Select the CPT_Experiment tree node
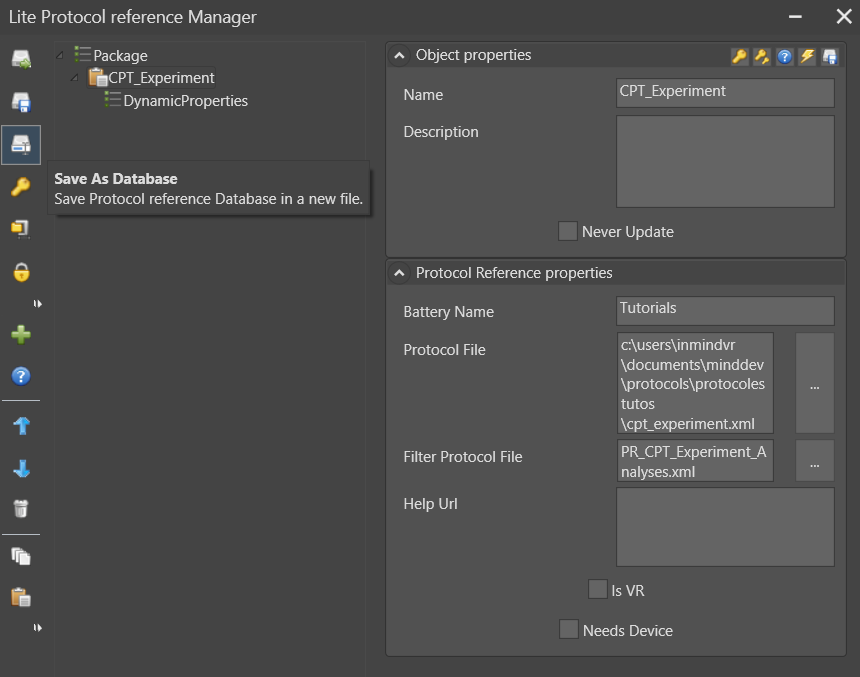 pyautogui.click(x=161, y=78)
